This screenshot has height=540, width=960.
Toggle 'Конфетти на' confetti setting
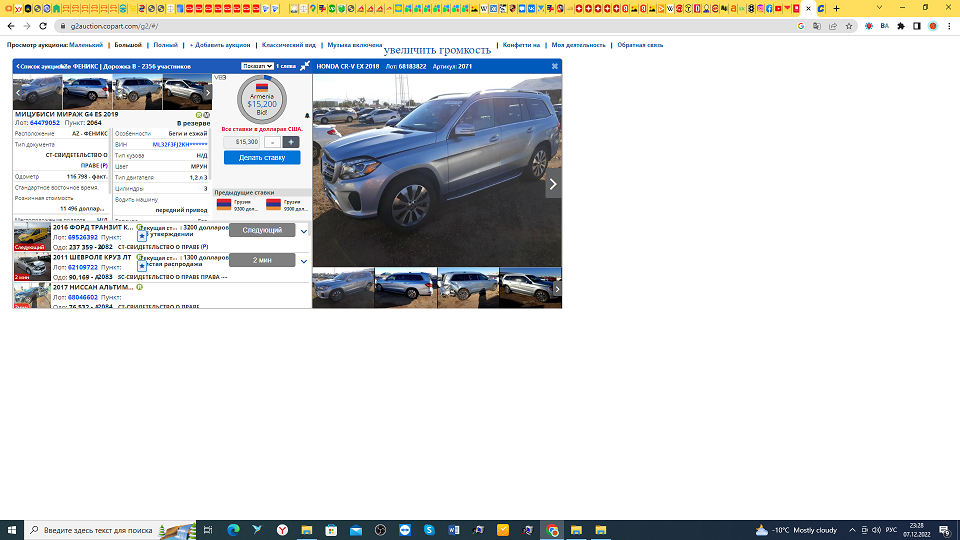(521, 45)
